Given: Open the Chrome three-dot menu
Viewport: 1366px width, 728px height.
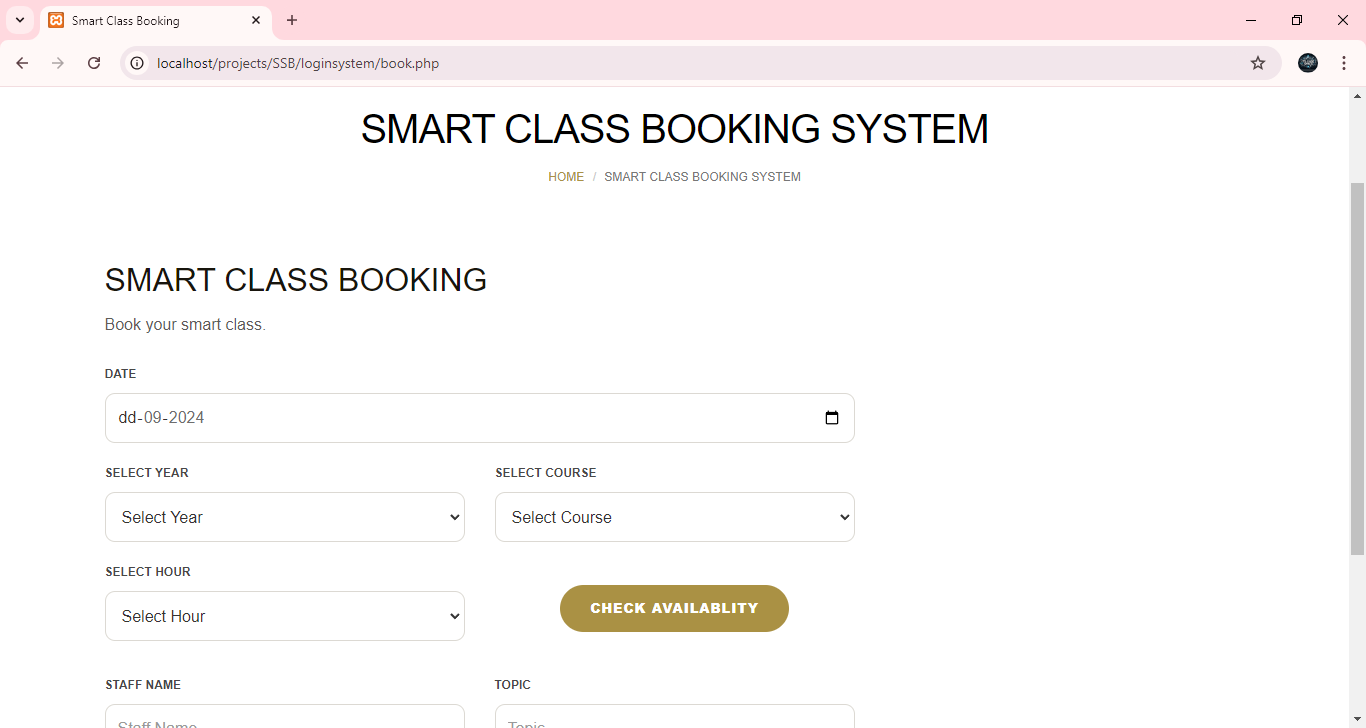Looking at the screenshot, I should 1344,62.
